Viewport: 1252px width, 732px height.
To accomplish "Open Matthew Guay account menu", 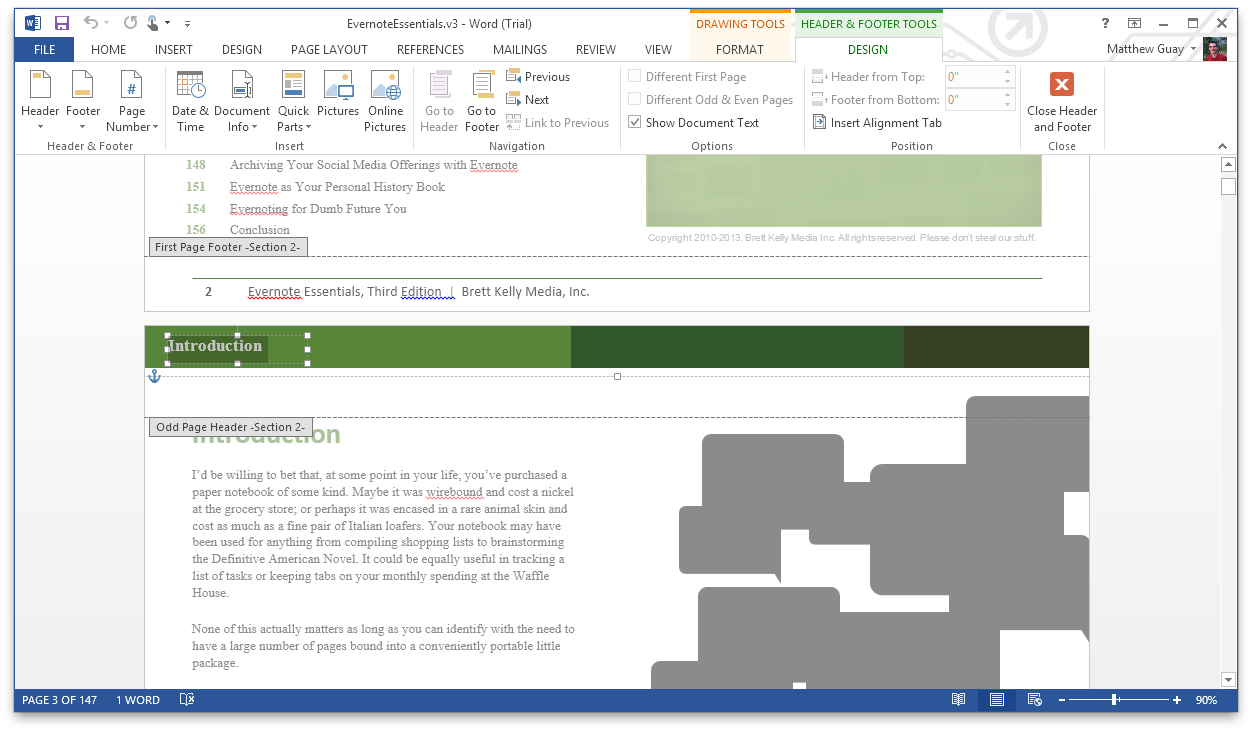I will click(1151, 49).
